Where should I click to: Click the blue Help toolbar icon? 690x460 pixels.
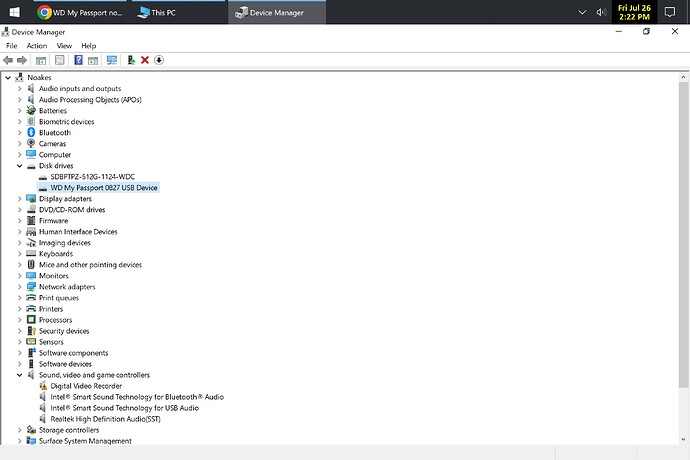point(78,60)
